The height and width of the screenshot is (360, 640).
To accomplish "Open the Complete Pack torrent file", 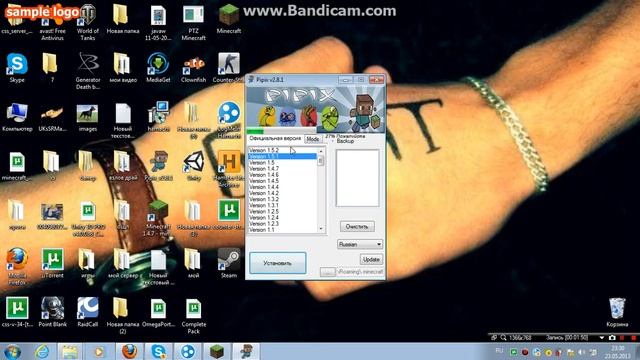I will (193, 316).
